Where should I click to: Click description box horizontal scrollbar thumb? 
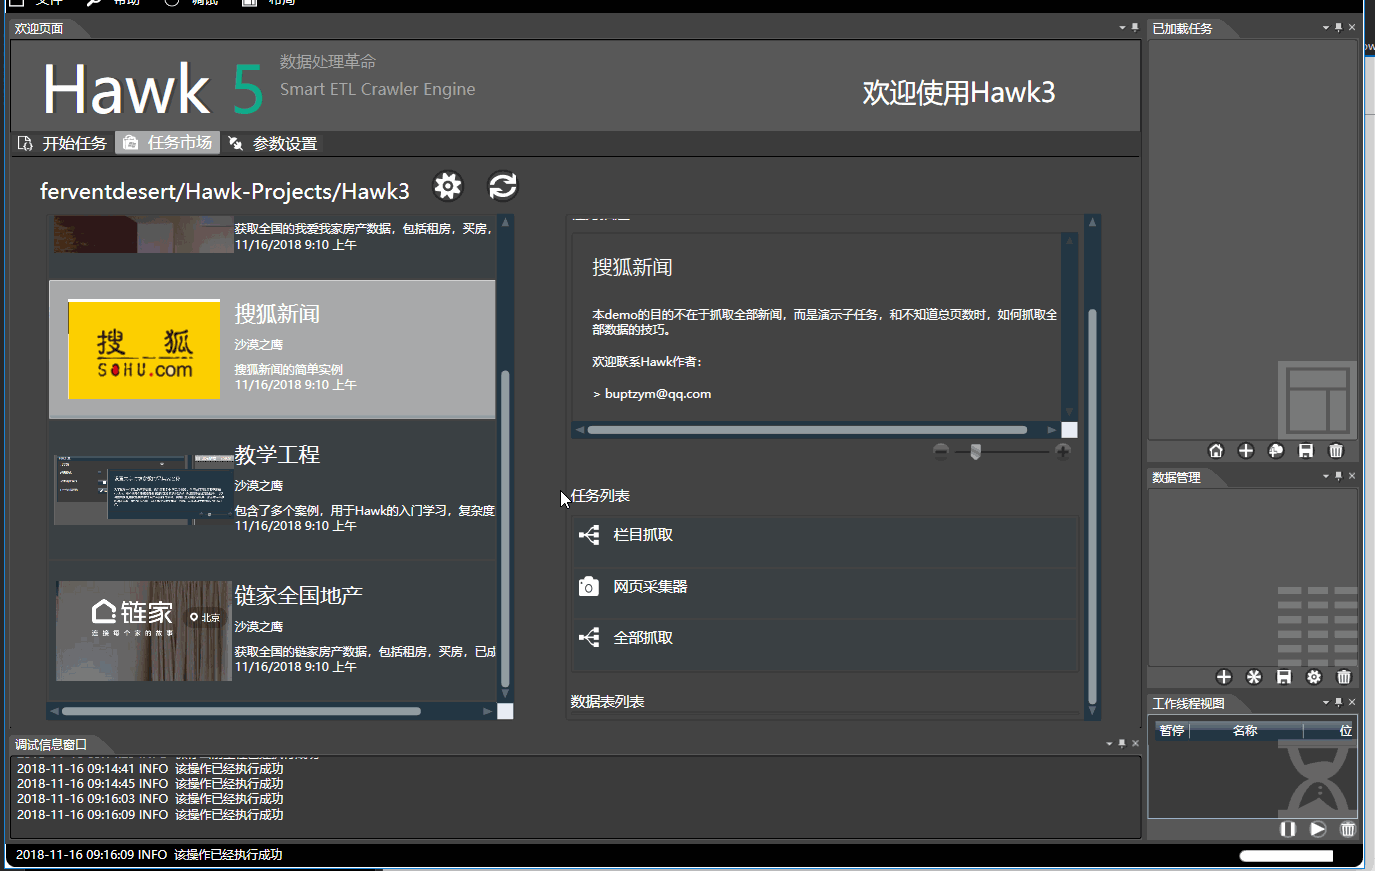pos(807,430)
